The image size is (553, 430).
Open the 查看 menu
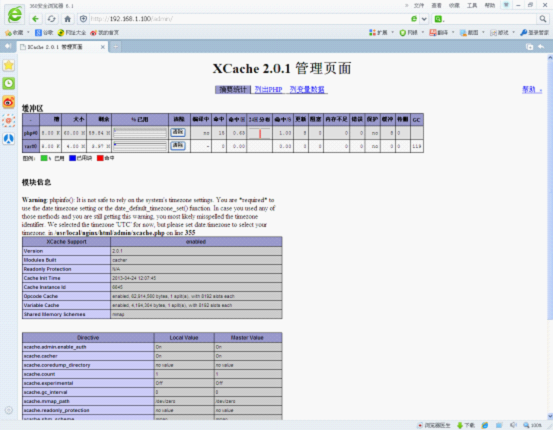click(x=437, y=5)
